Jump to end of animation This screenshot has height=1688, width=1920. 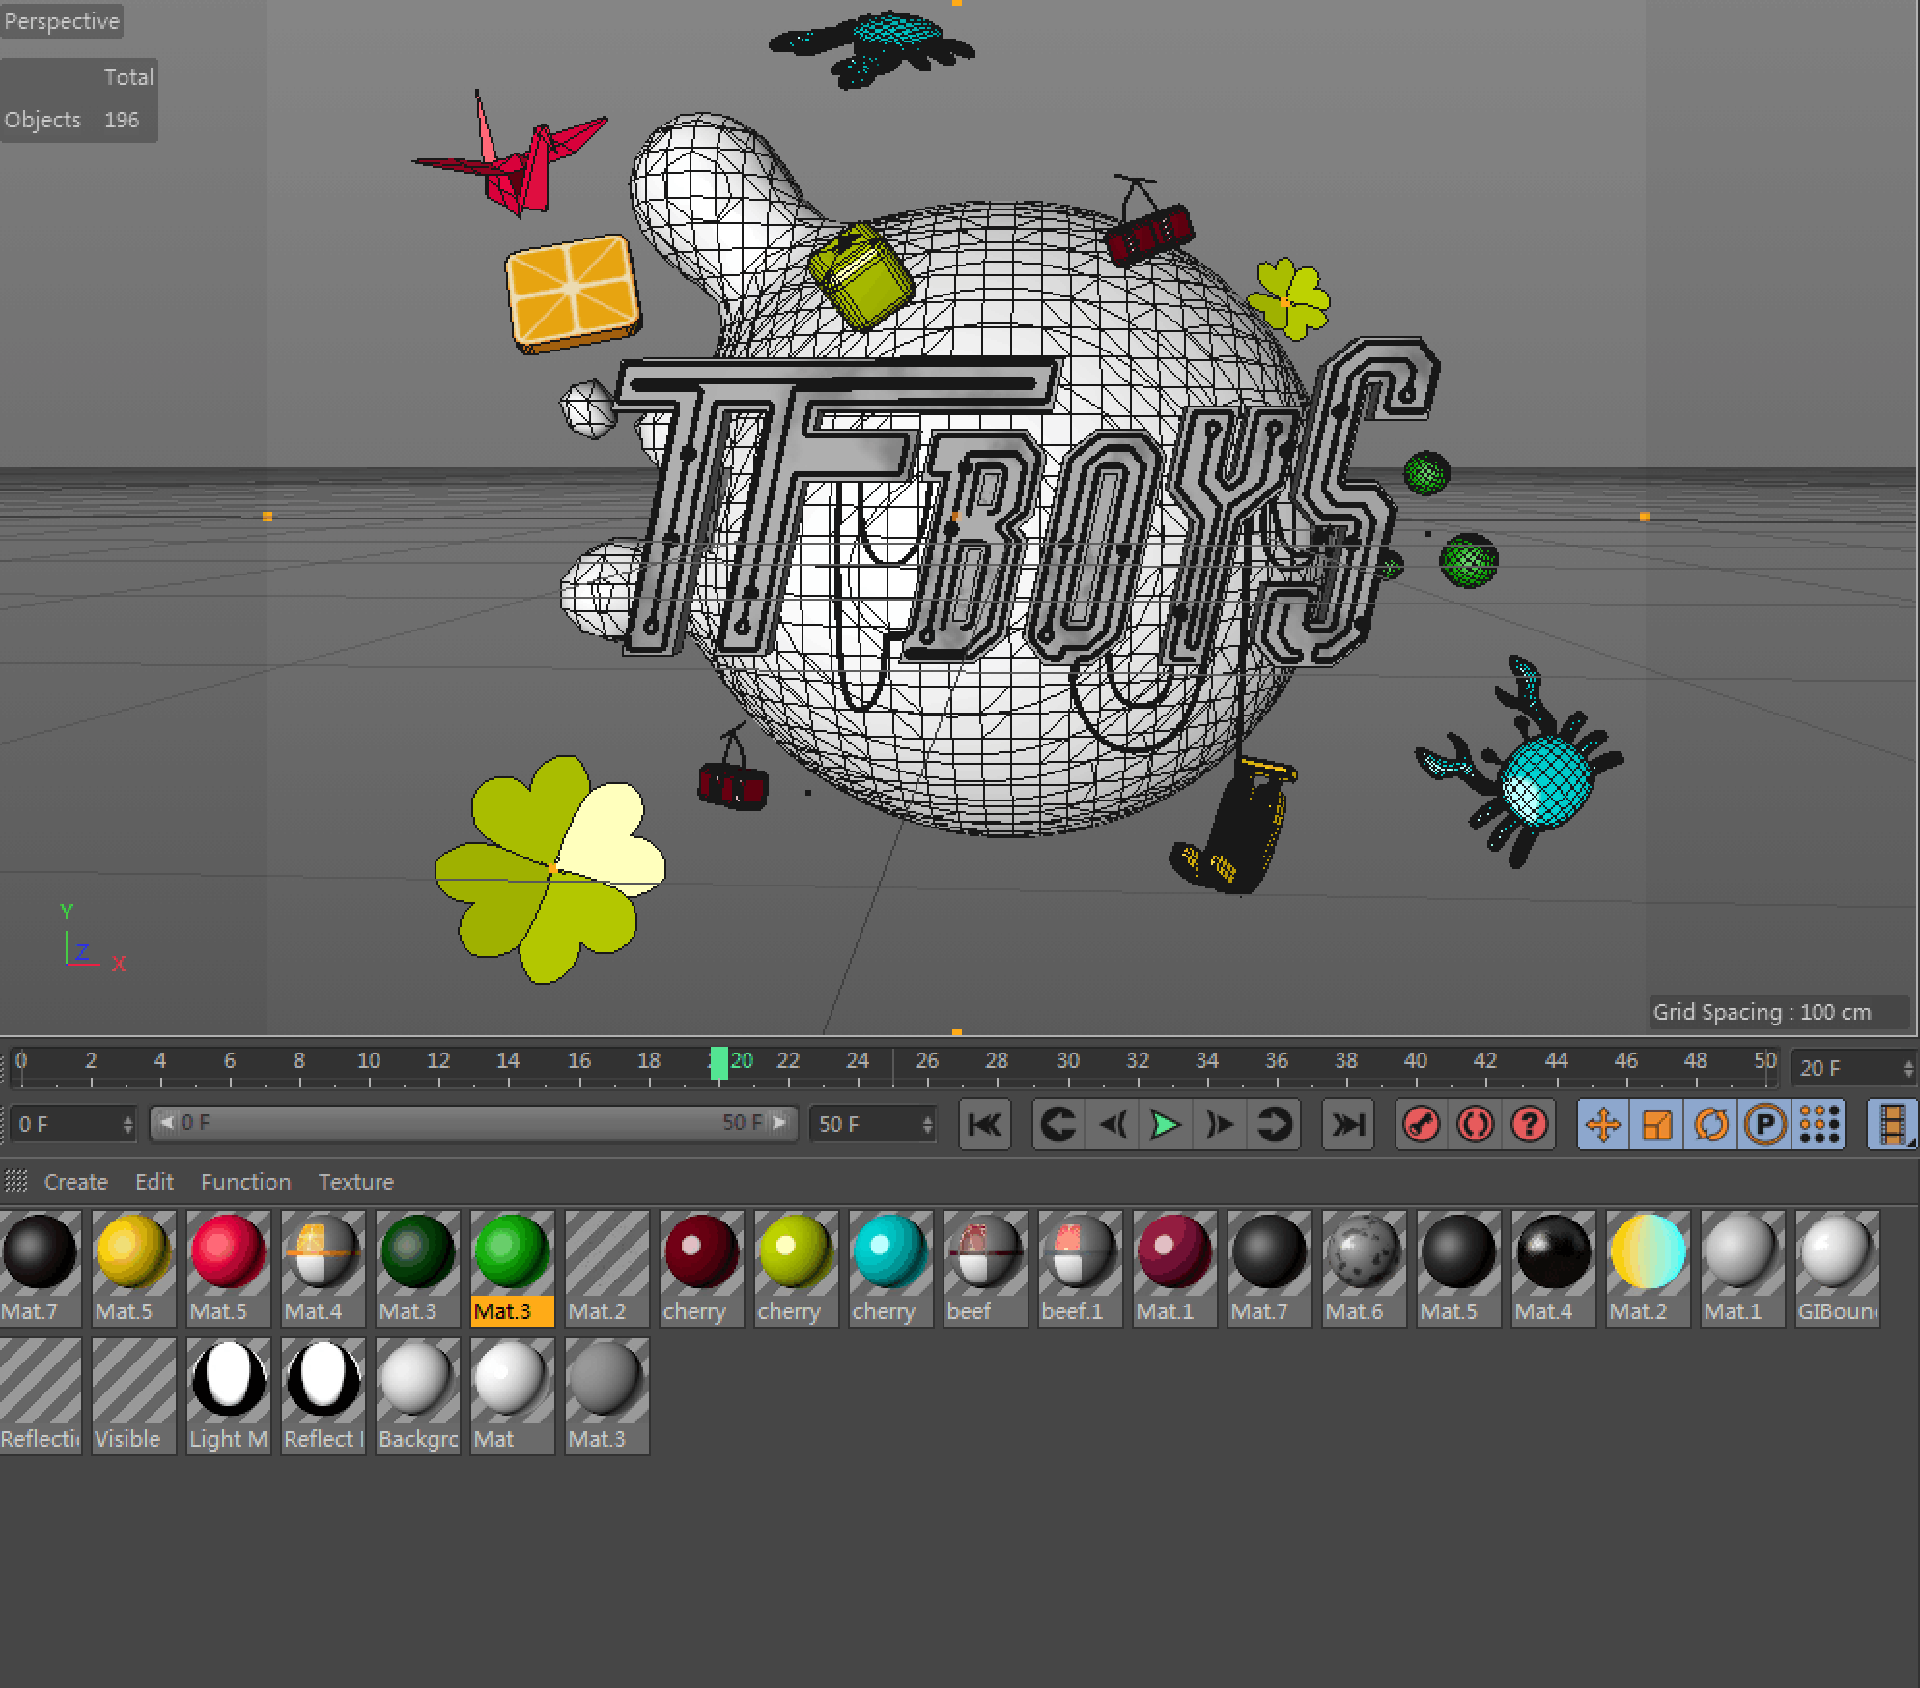coord(1348,1124)
